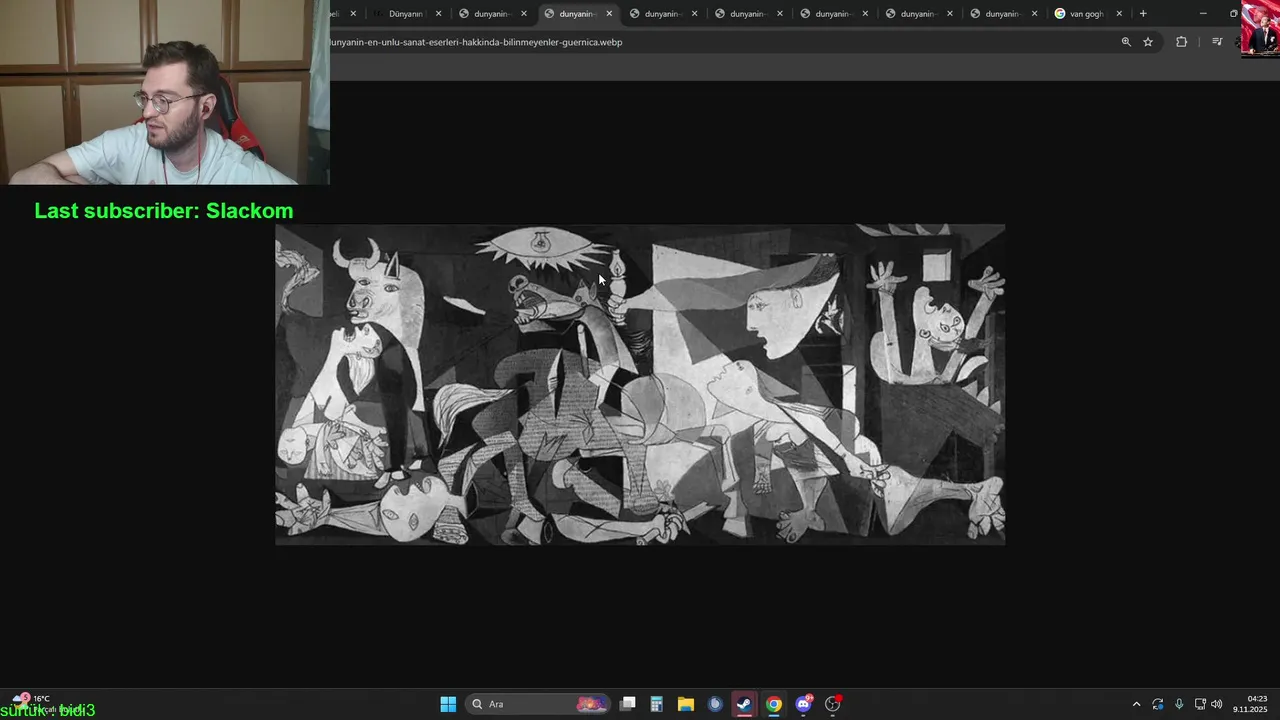Close the Dünyanın tab
This screenshot has width=1280, height=720.
pyautogui.click(x=438, y=14)
